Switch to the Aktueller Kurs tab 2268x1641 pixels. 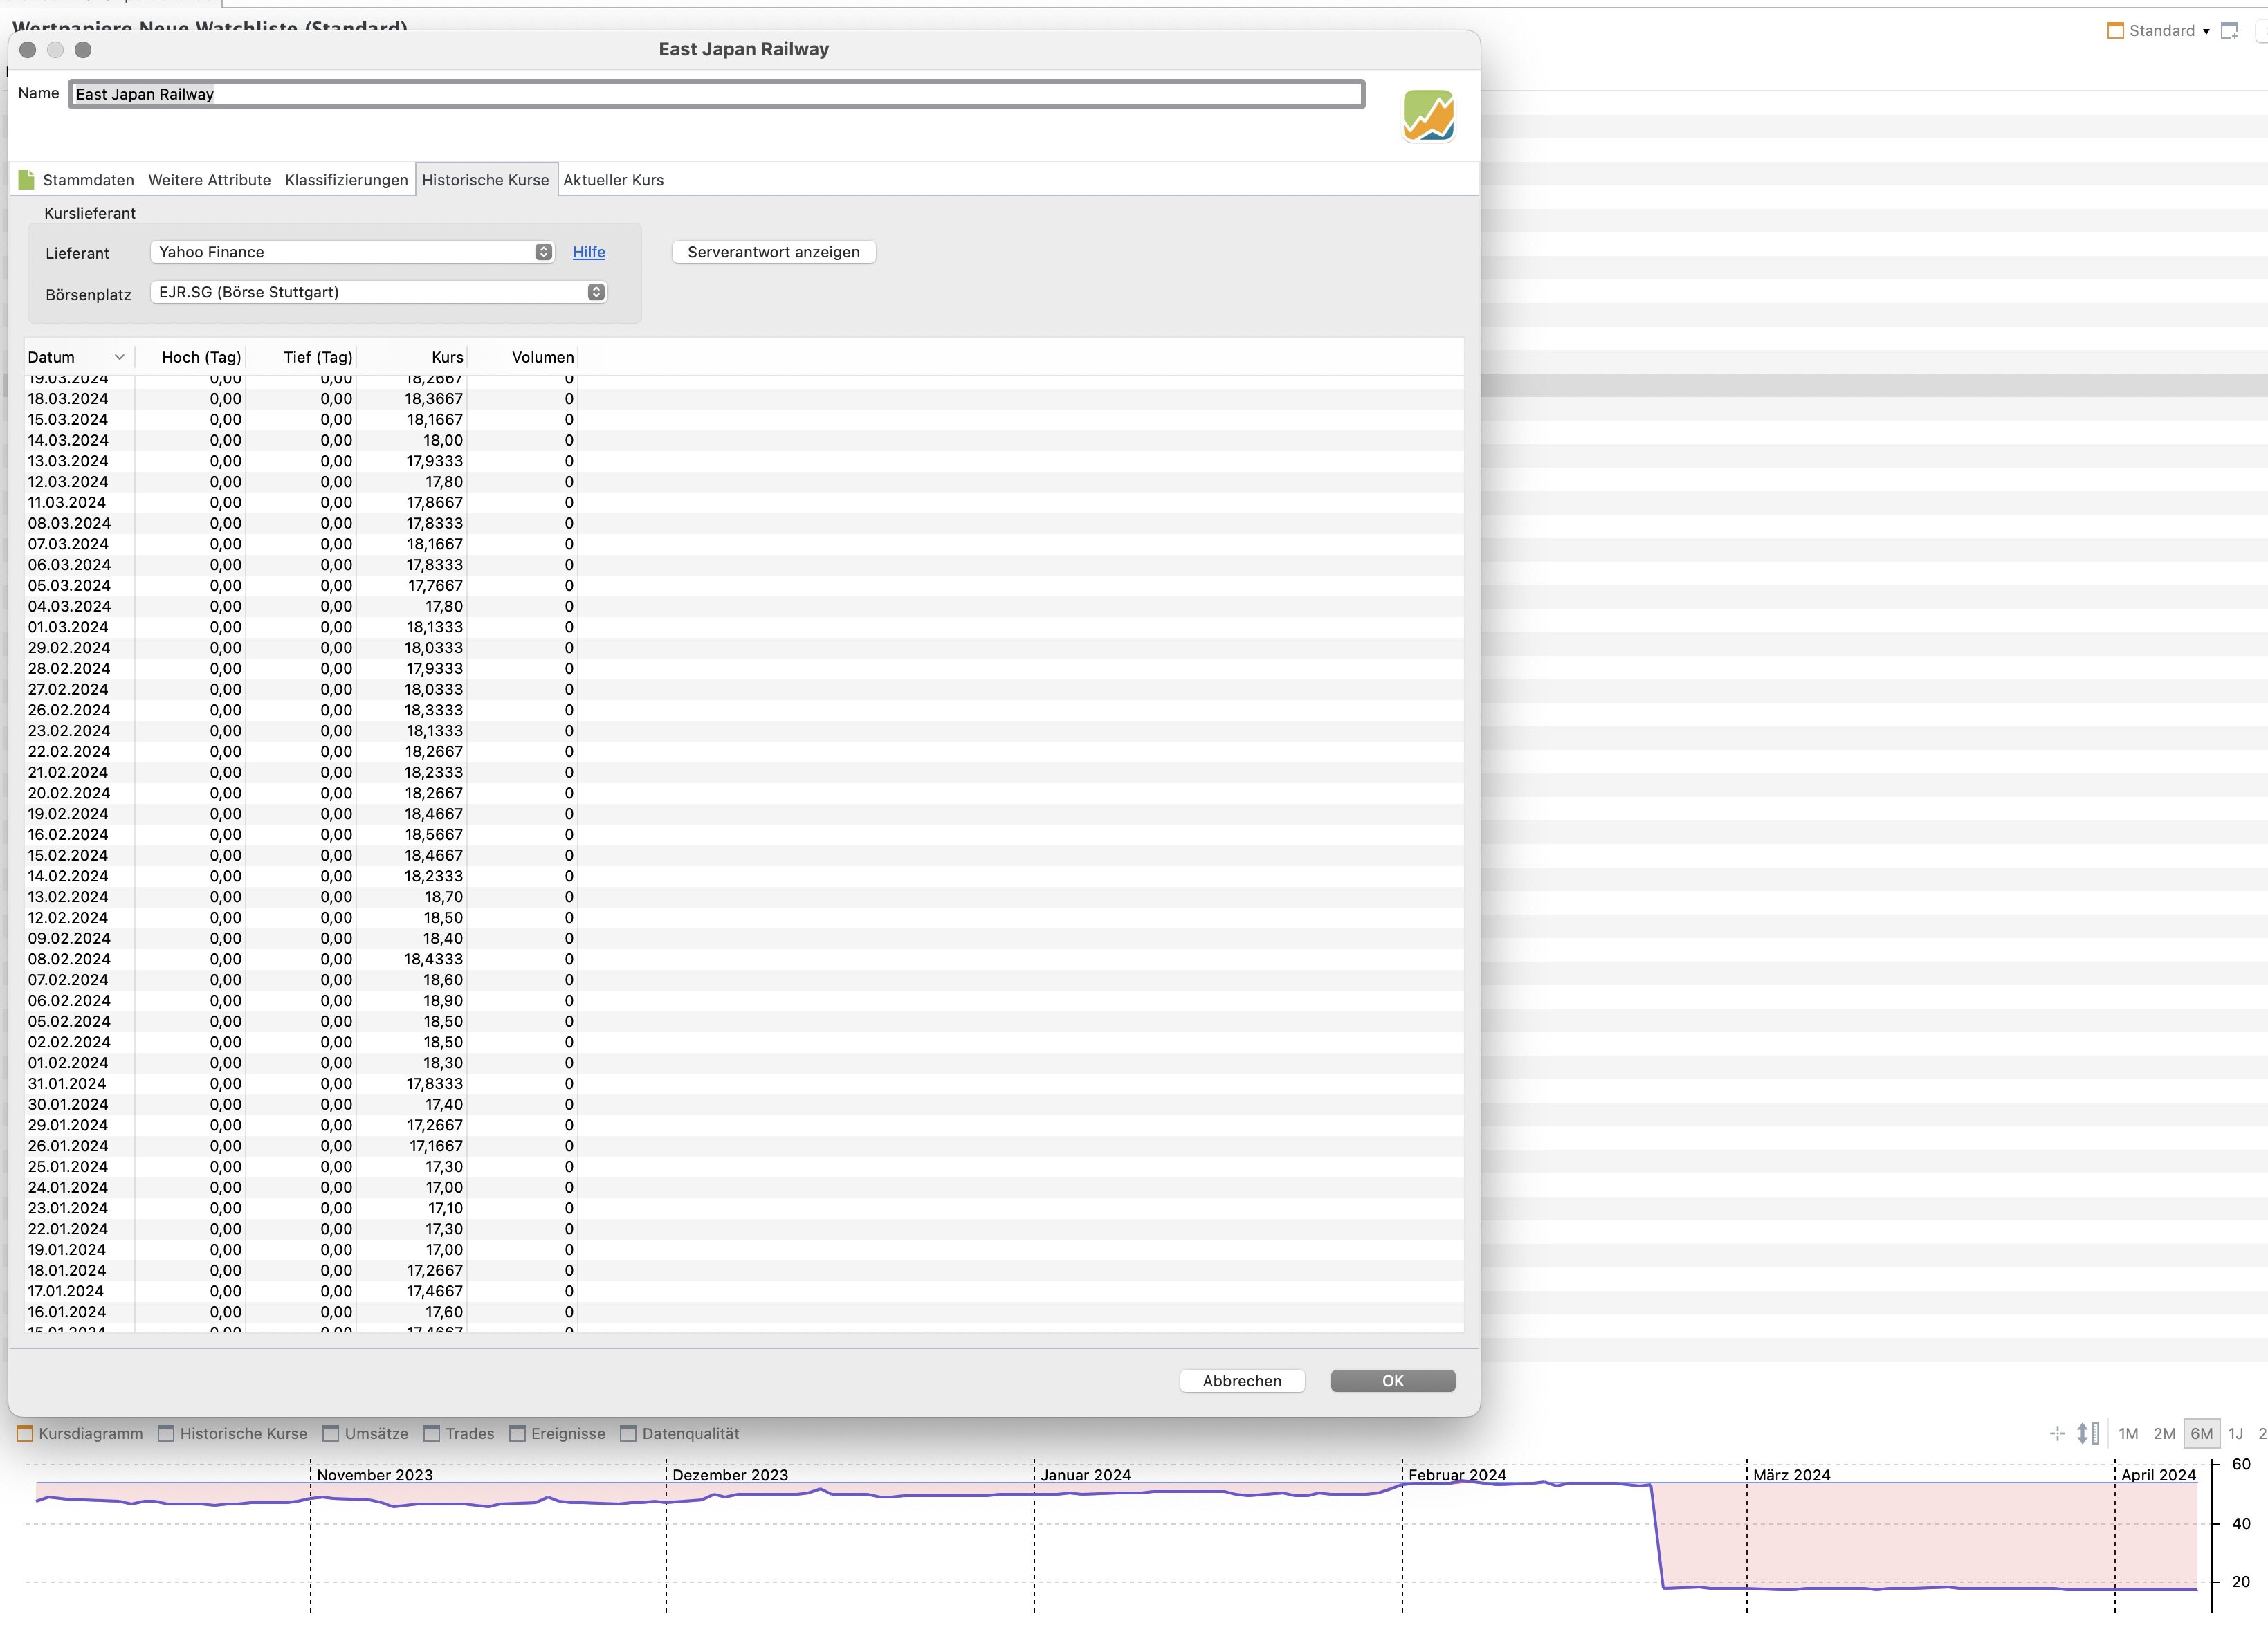(x=613, y=180)
